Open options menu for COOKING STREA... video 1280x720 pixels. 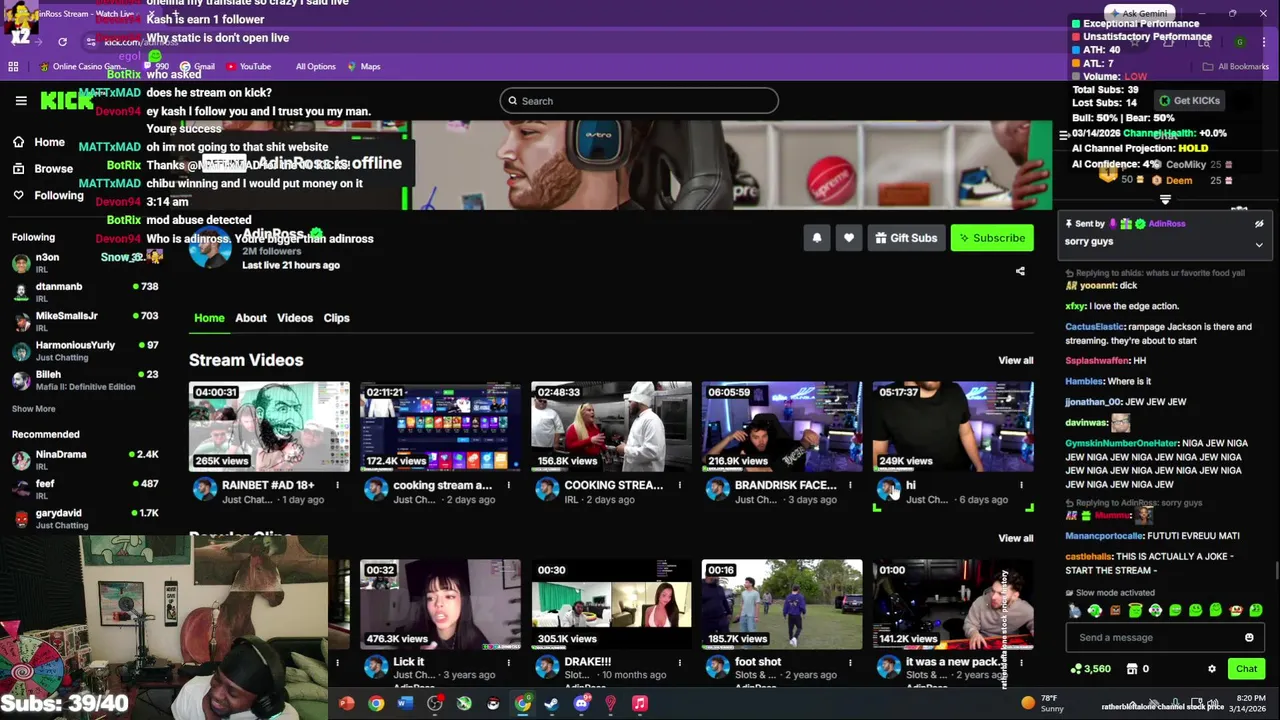click(679, 485)
